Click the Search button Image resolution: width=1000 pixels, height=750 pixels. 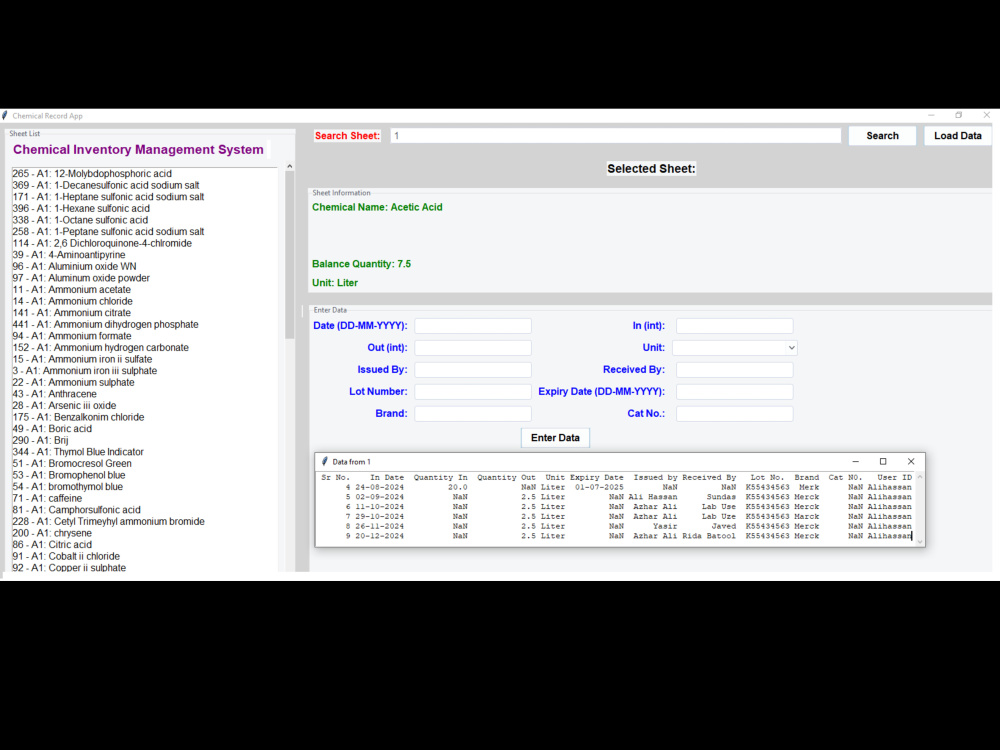[x=882, y=136]
